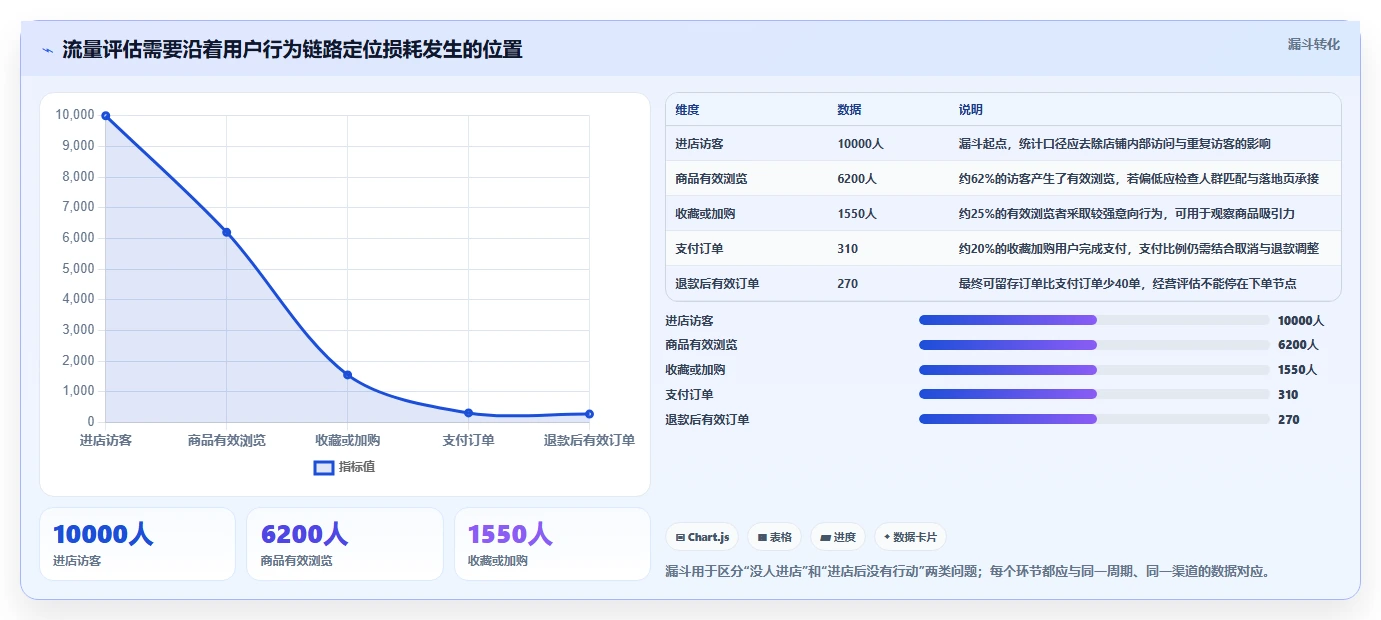Select the 10000人 进店访客 data card

(137, 544)
